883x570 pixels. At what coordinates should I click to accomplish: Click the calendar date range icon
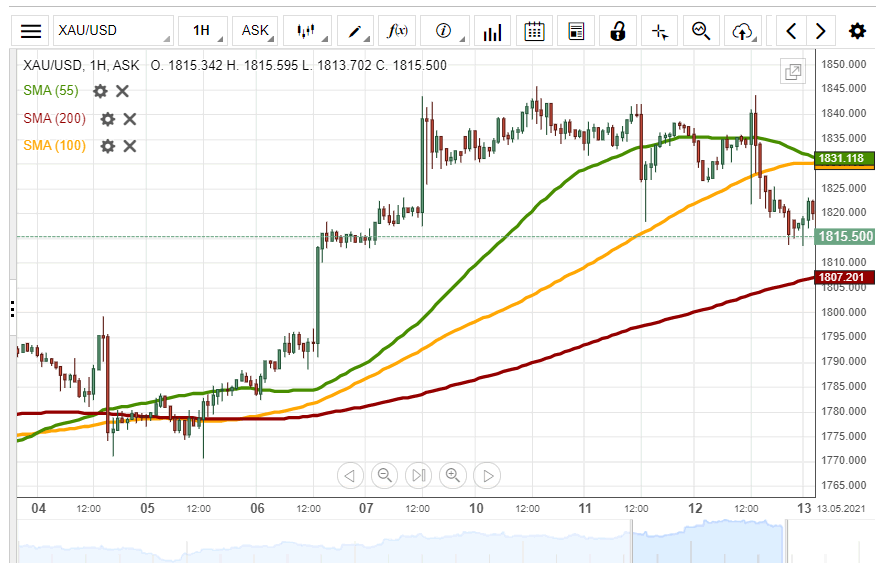535,31
